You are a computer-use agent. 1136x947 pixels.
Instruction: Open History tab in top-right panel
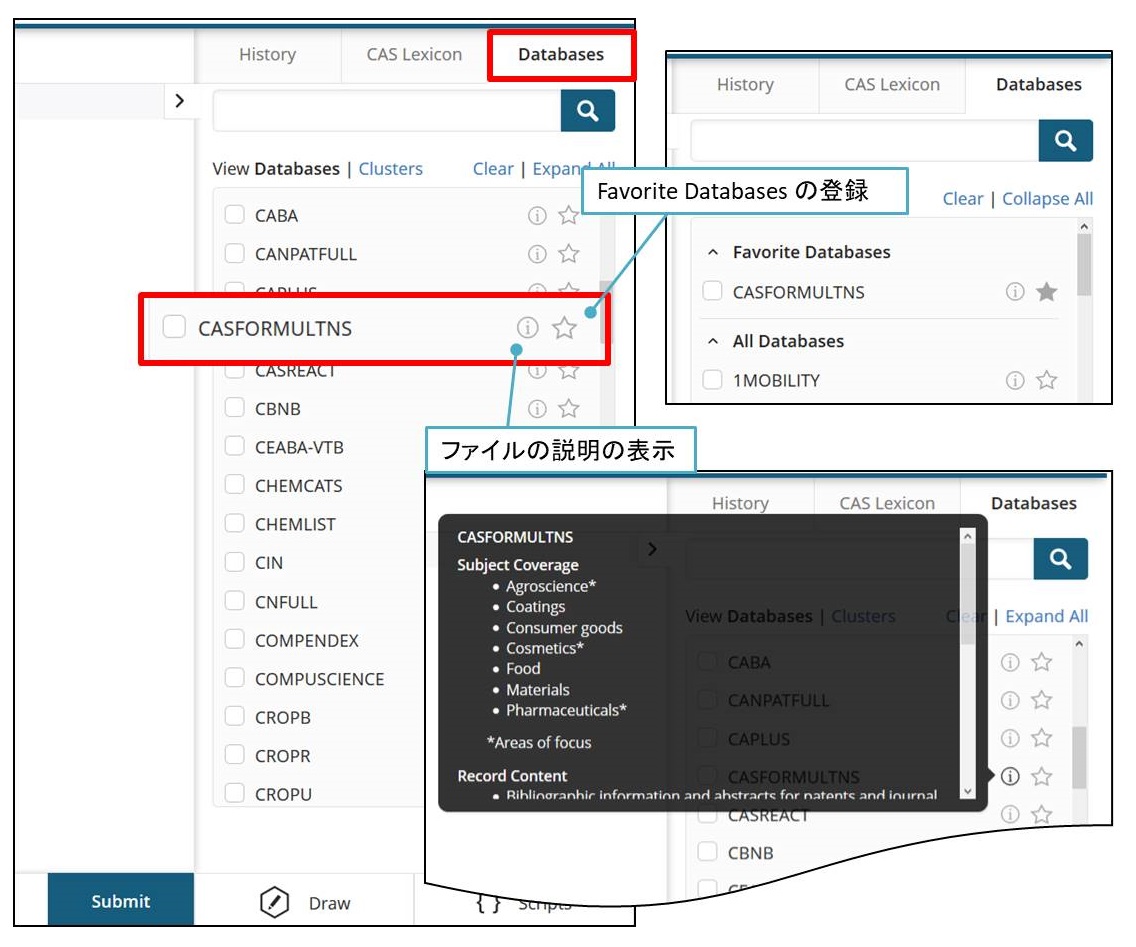(x=746, y=85)
